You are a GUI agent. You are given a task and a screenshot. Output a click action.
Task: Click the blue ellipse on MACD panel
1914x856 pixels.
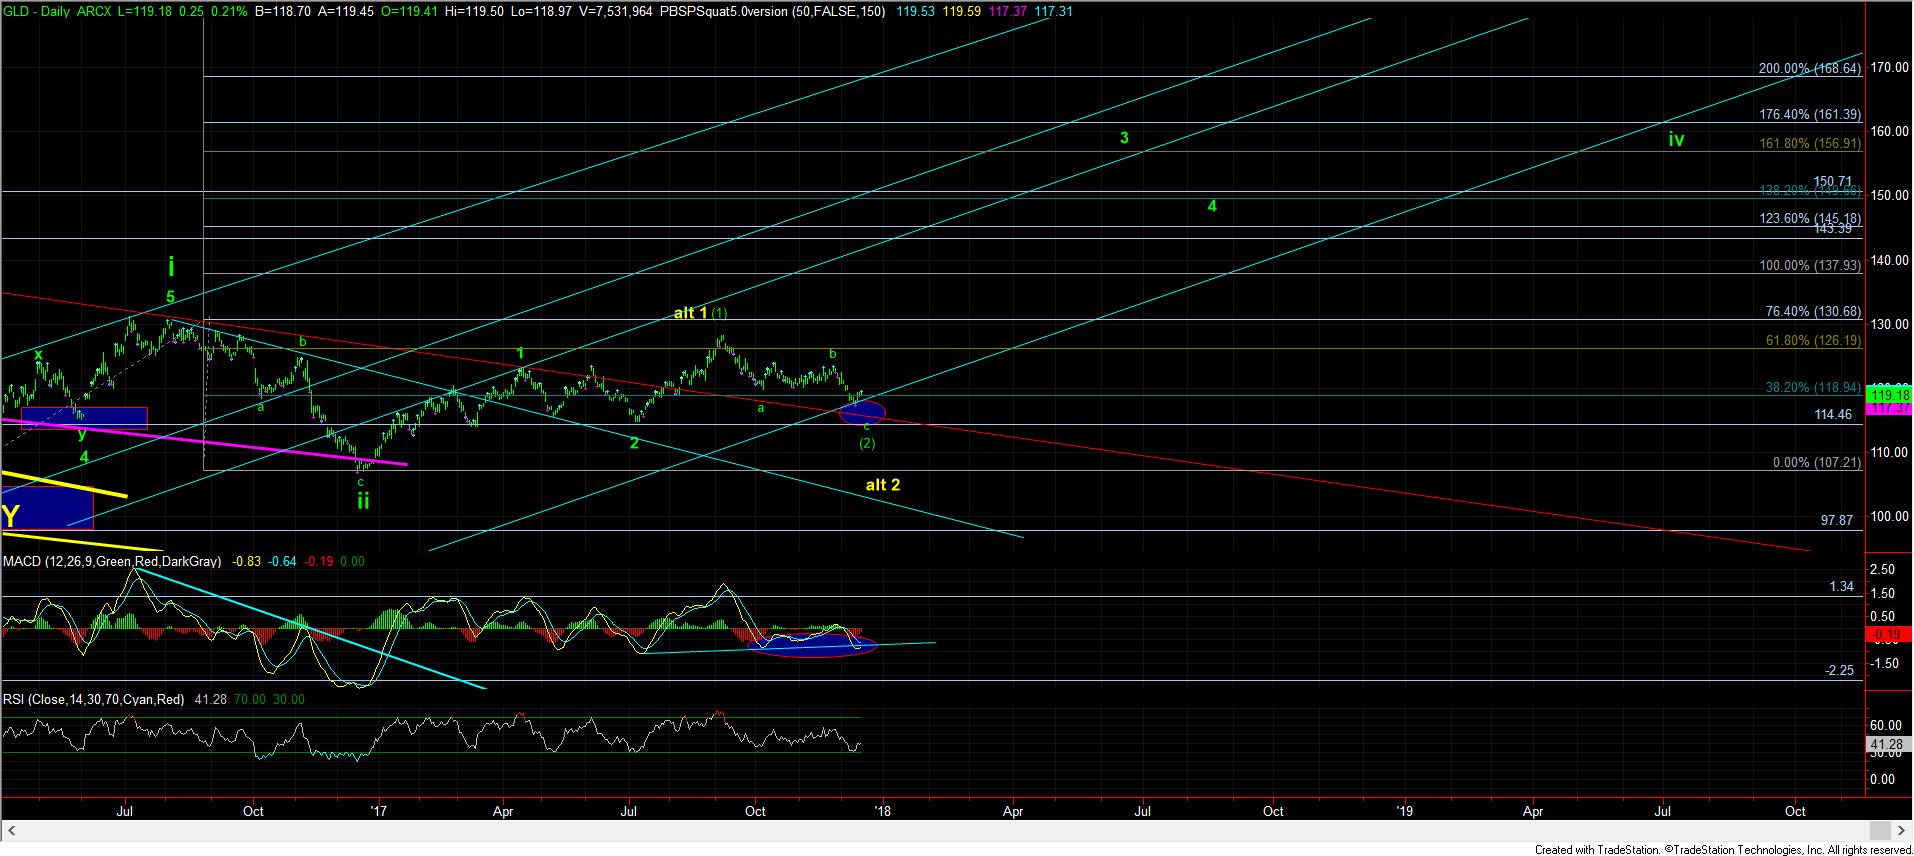(812, 645)
